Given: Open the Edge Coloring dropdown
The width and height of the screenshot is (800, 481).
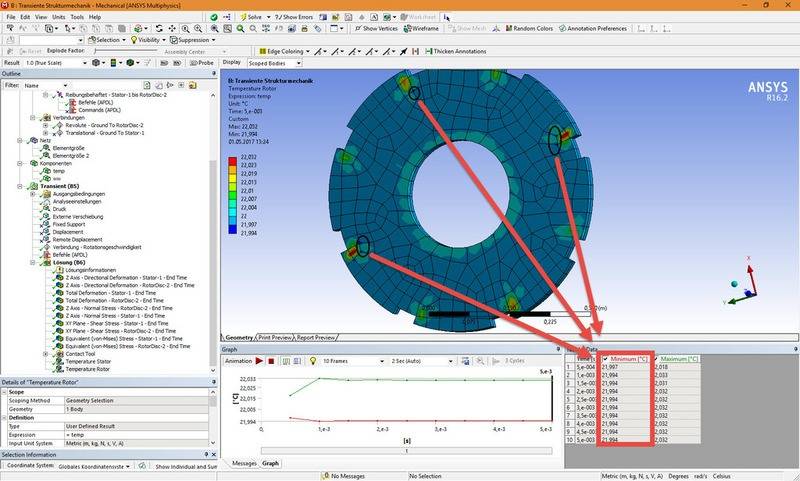Looking at the screenshot, I should (284, 52).
